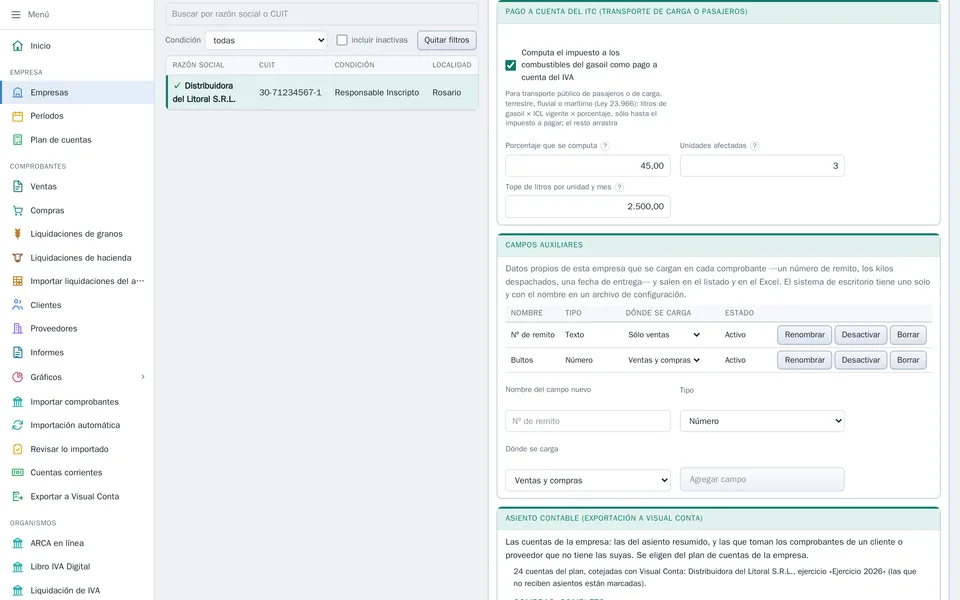Click the Liquidación de IVA icon

coord(18,591)
